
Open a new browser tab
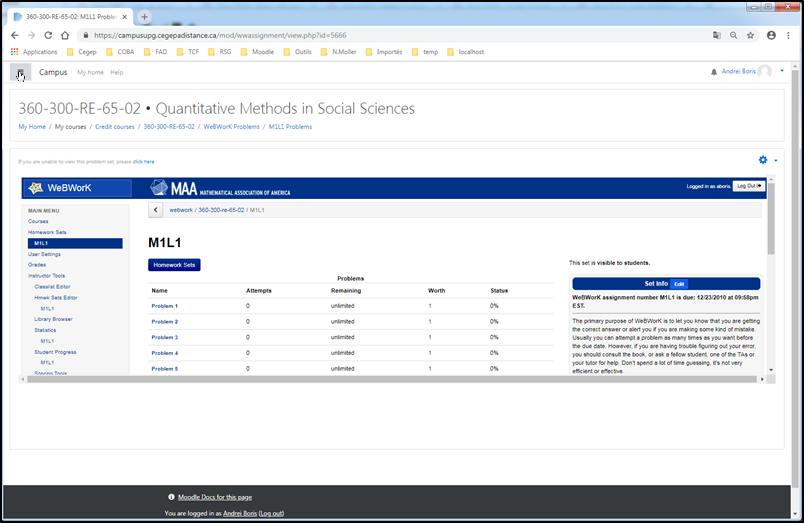(145, 17)
